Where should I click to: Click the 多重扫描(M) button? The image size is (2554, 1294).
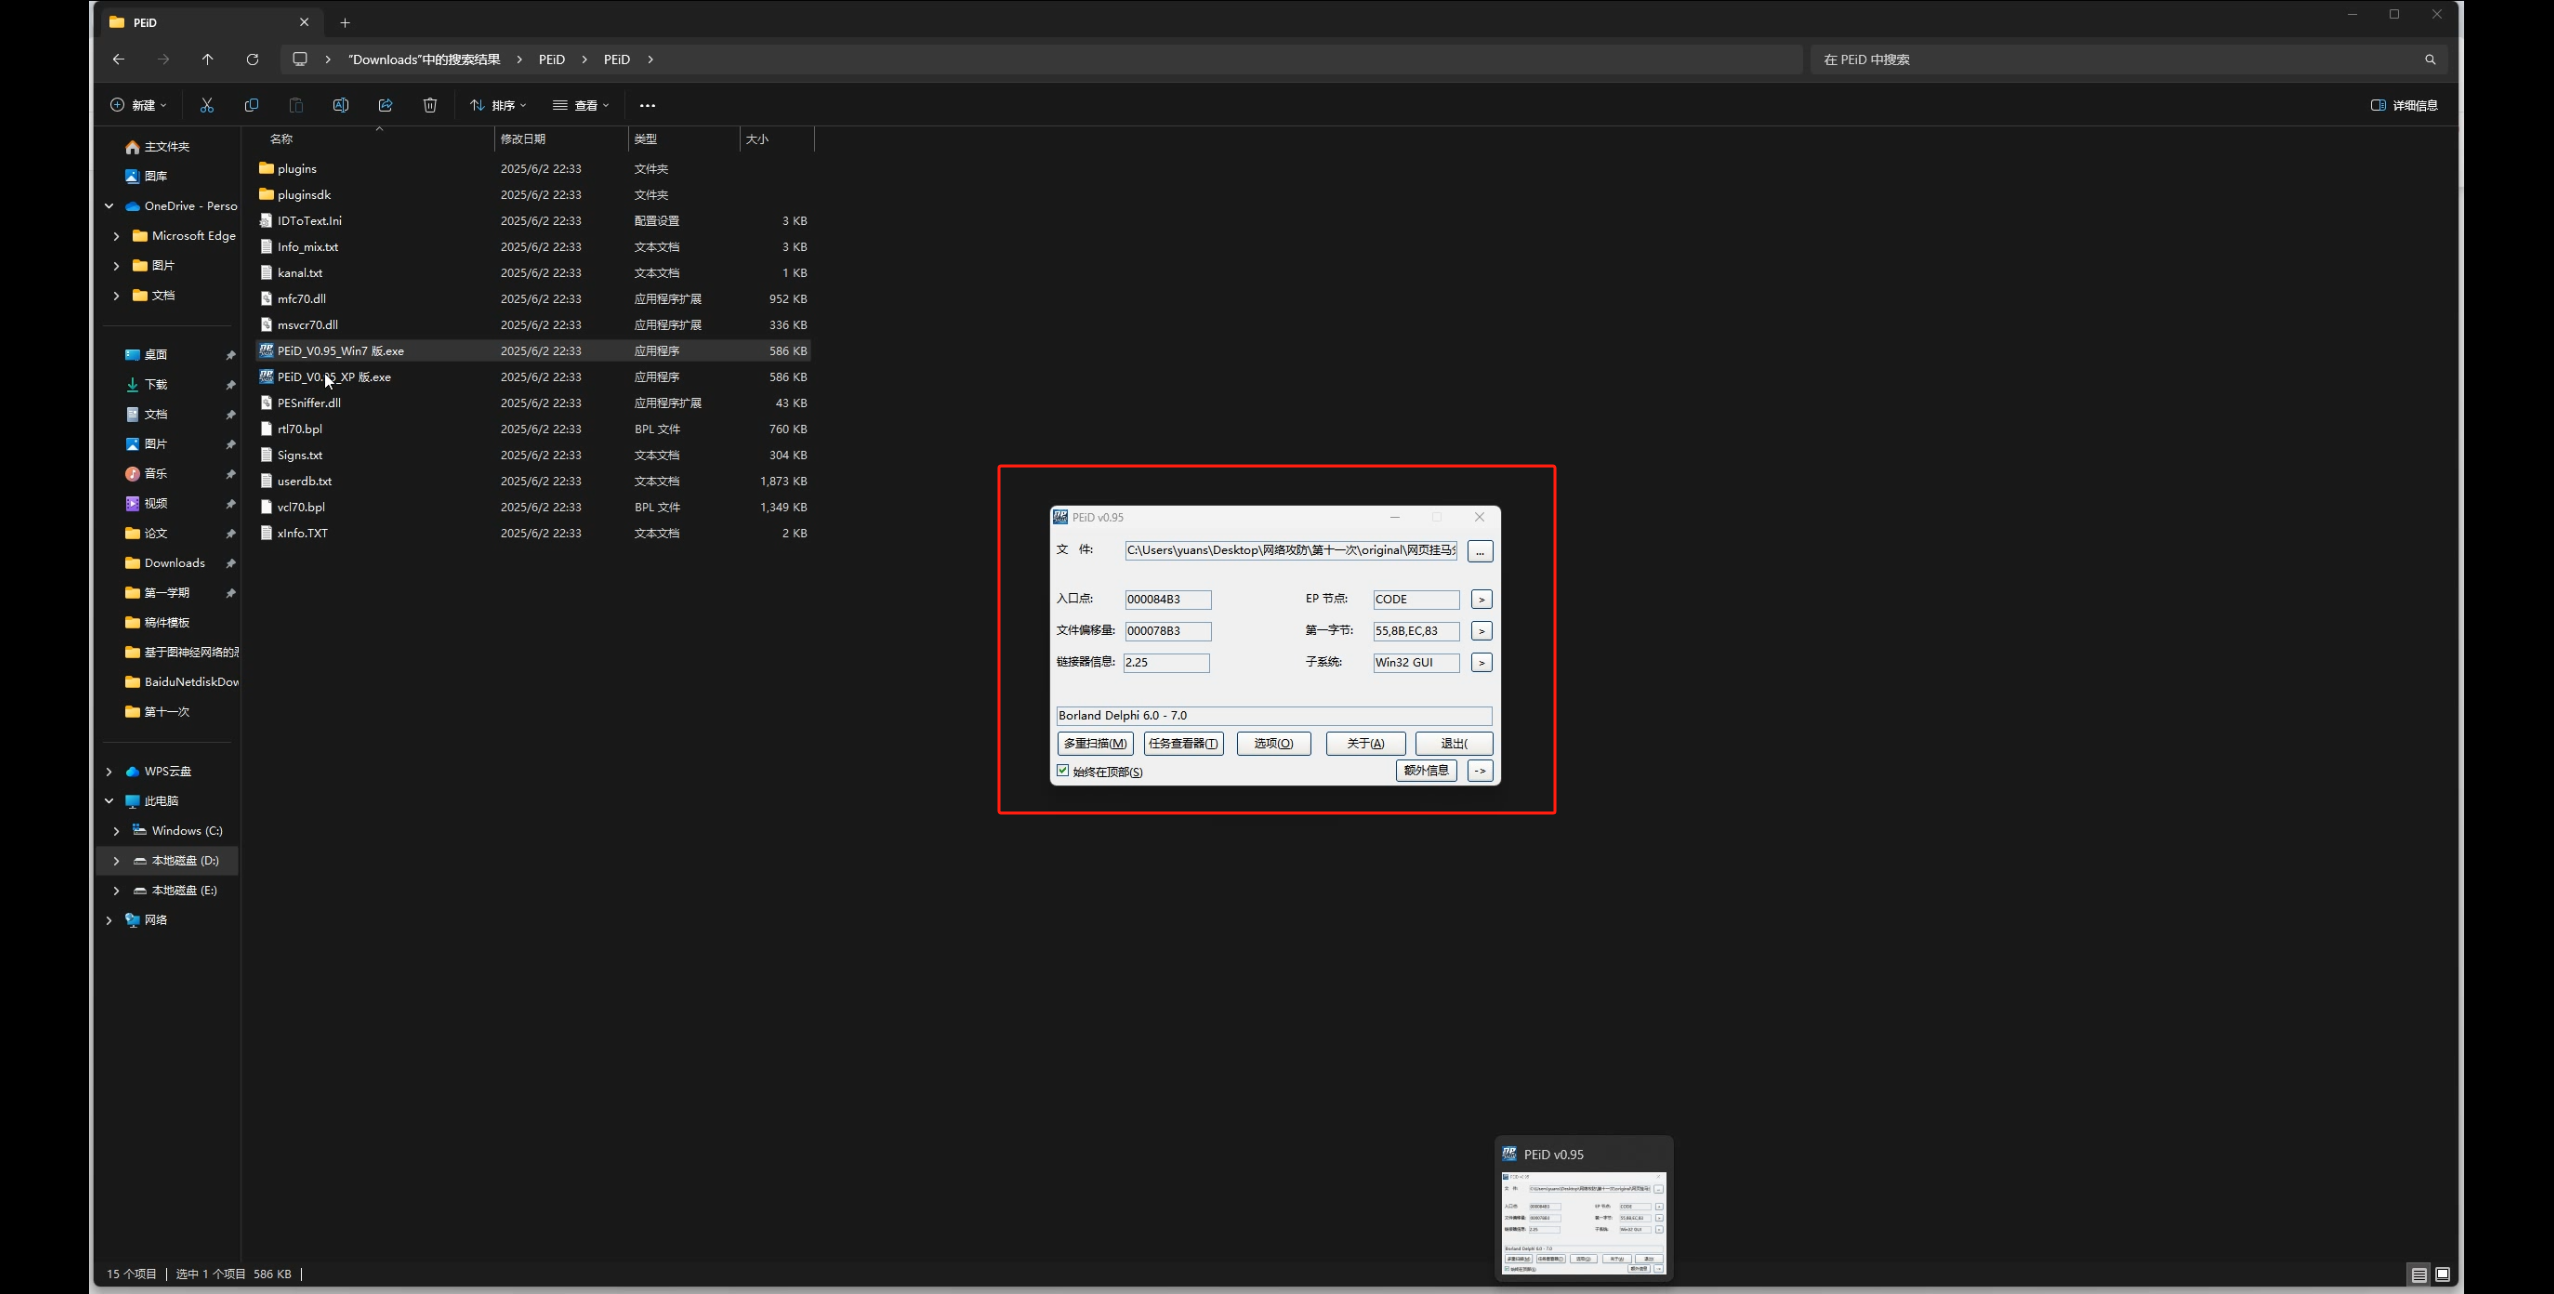tap(1095, 744)
